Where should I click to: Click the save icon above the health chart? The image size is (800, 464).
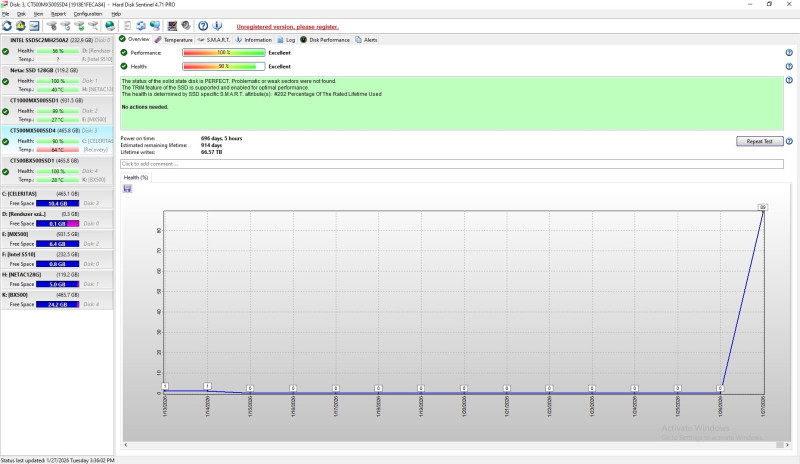(128, 189)
